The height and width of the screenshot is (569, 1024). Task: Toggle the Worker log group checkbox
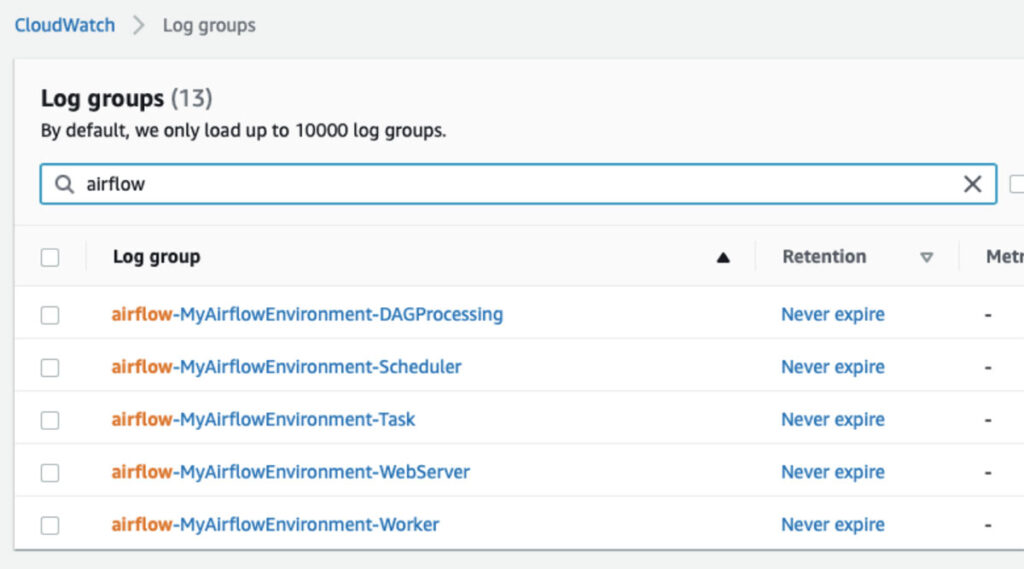tap(50, 525)
